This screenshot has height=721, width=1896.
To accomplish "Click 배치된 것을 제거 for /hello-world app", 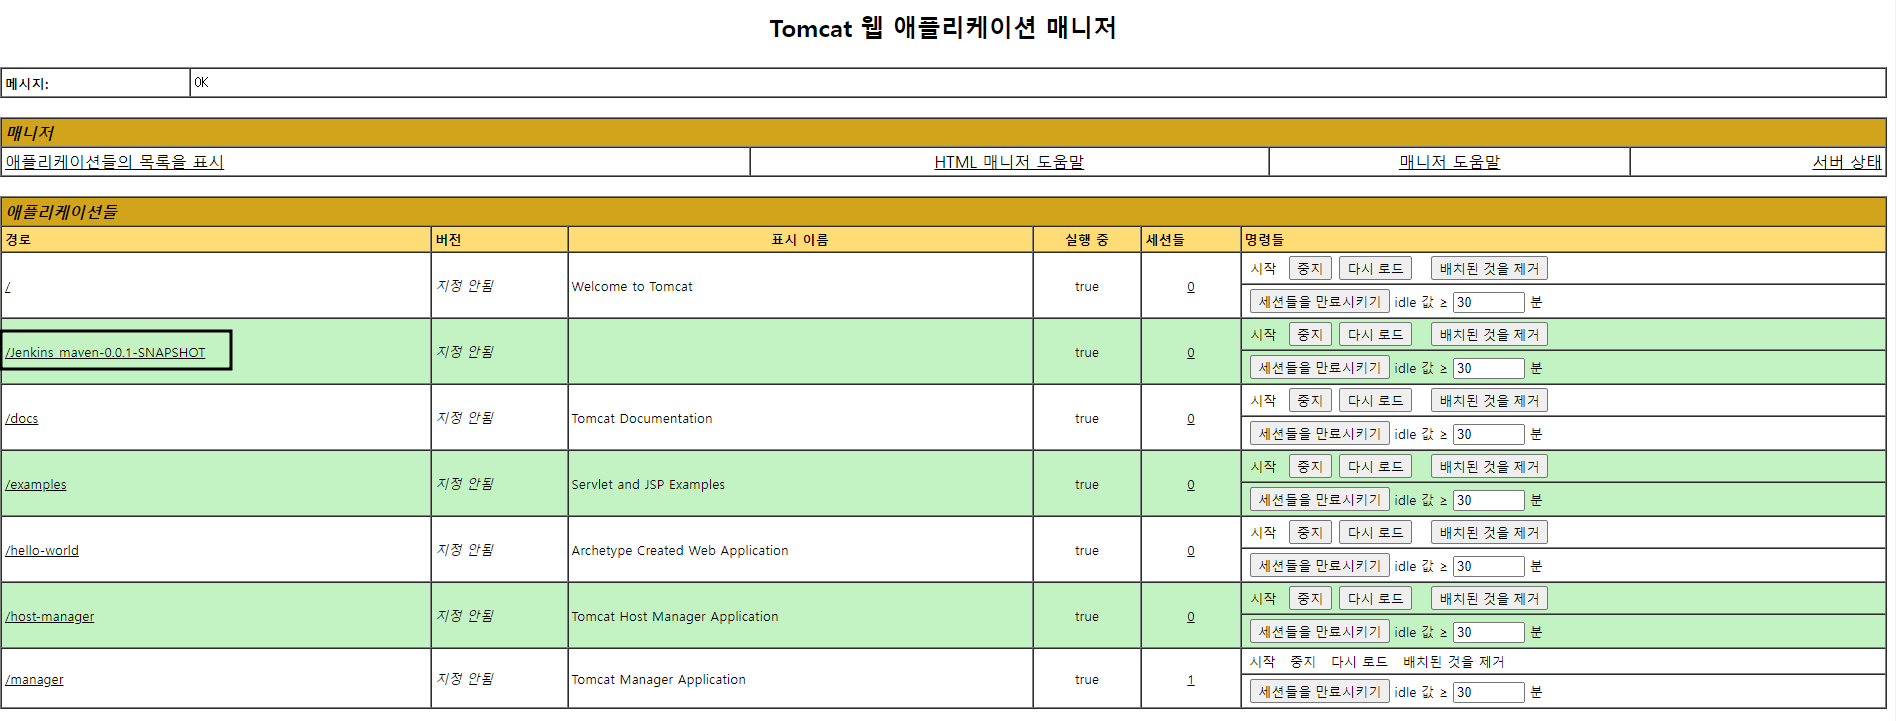I will (x=1489, y=533).
